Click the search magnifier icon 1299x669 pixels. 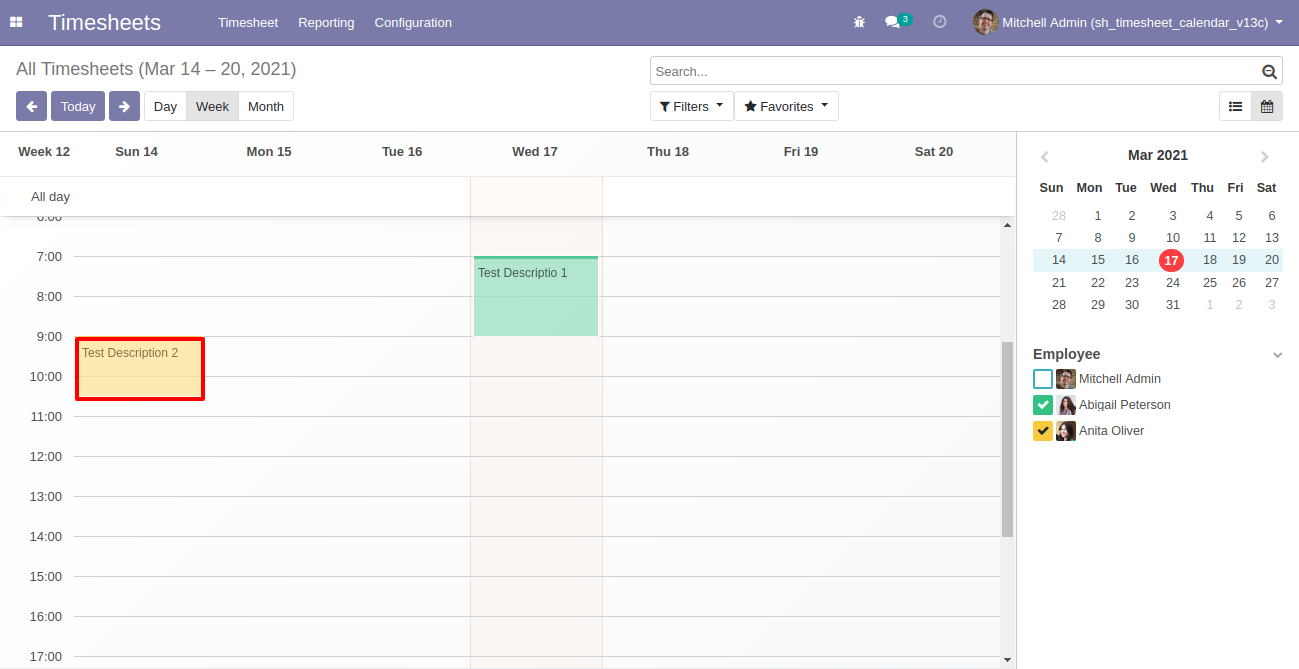click(x=1269, y=72)
